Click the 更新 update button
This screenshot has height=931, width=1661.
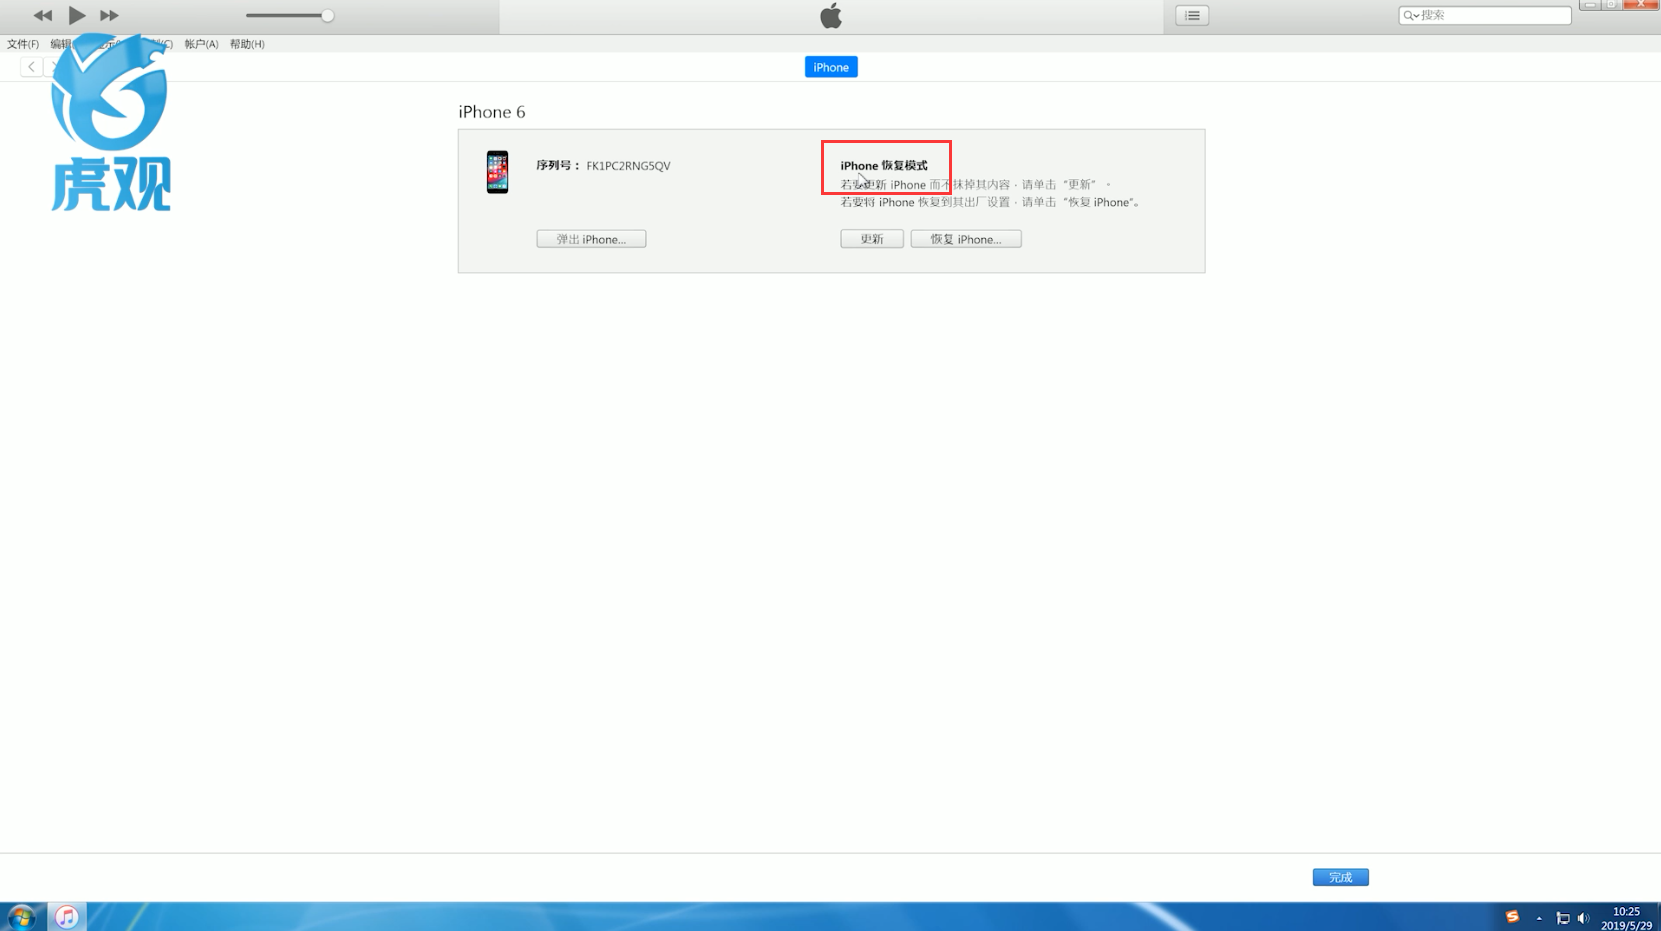pos(872,239)
